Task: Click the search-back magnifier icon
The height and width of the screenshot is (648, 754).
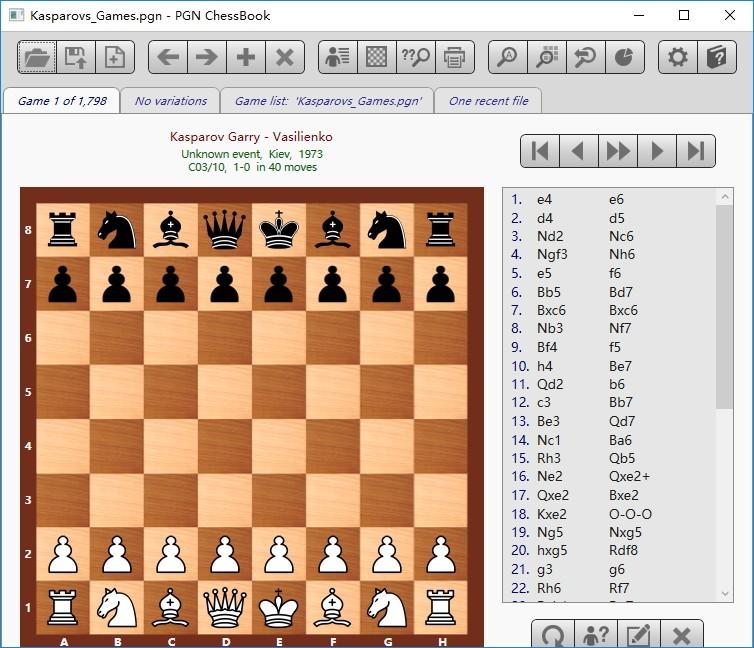Action: tap(586, 57)
